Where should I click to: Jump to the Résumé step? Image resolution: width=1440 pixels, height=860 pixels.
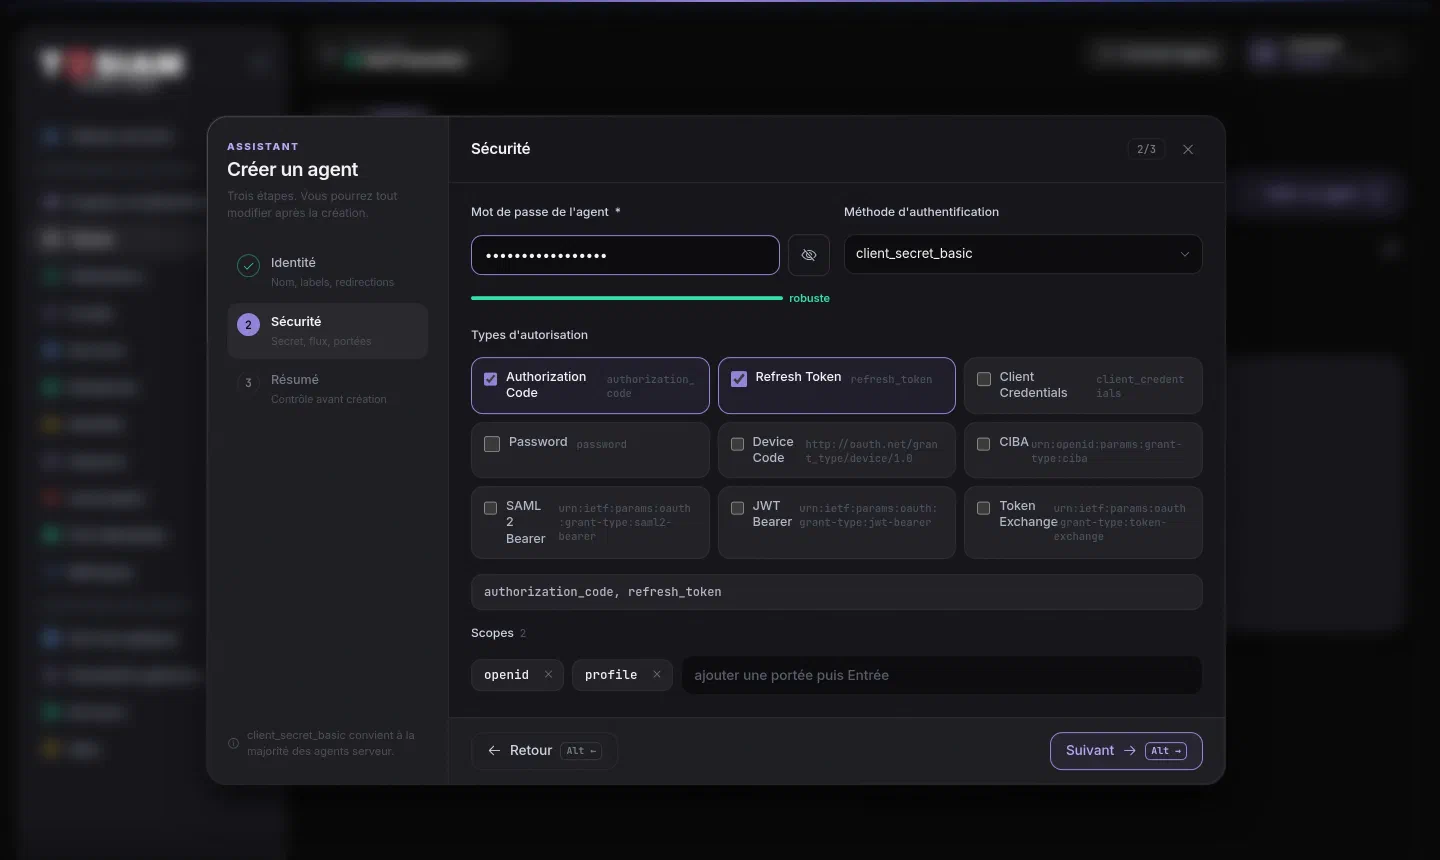click(328, 389)
